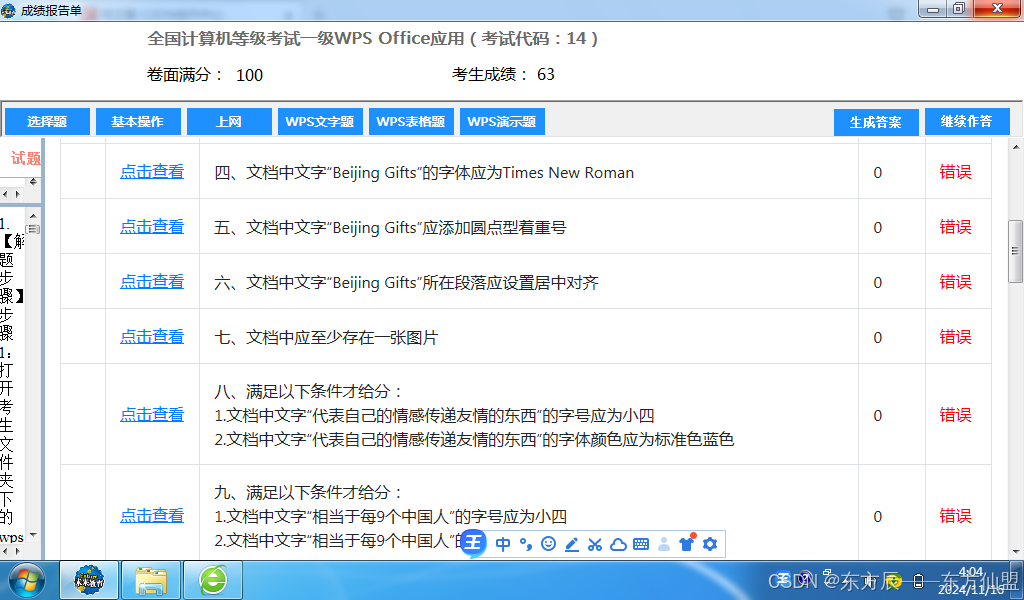Viewport: 1024px width, 600px height.
Task: Open 点击查看 link for item 八 conditions
Action: tap(152, 414)
